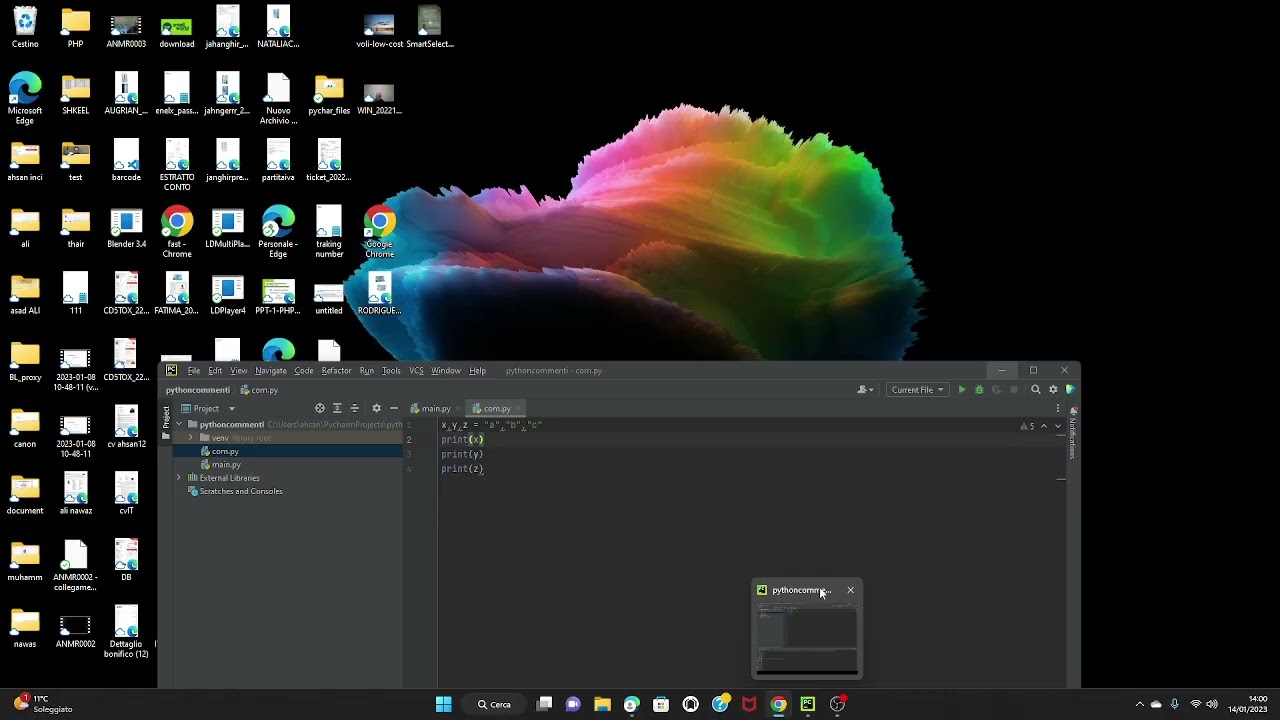This screenshot has width=1280, height=720.
Task: Open Project view selector dropdown
Action: click(x=208, y=408)
